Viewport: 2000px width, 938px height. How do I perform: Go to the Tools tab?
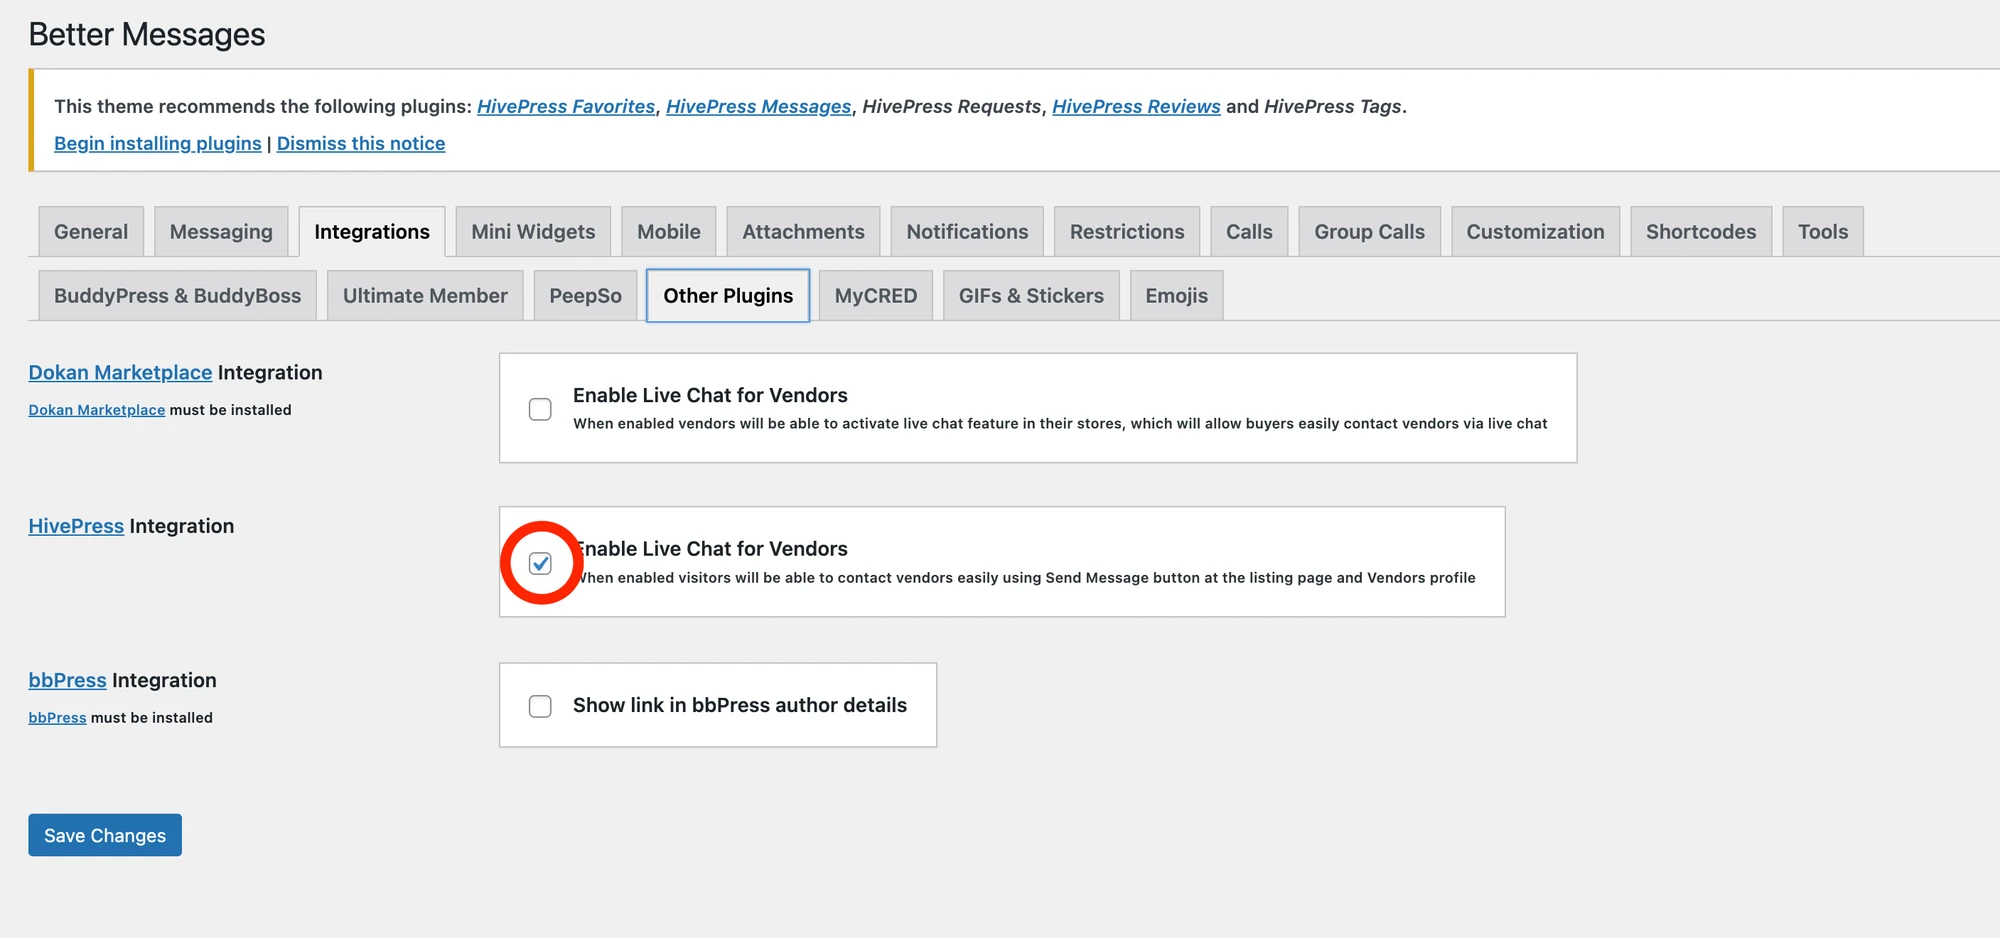click(1823, 232)
